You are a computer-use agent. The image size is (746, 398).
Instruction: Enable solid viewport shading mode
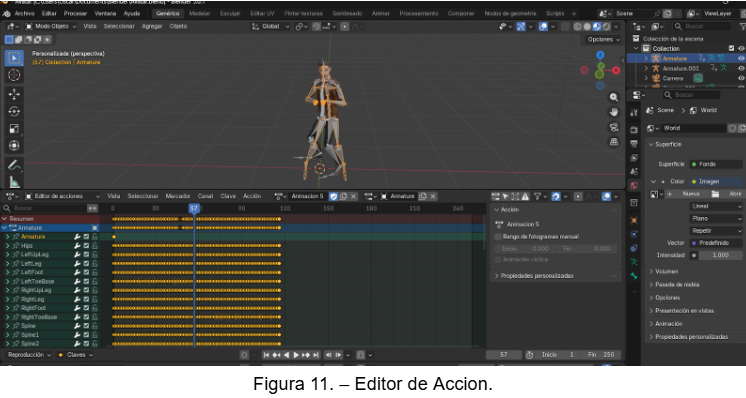pyautogui.click(x=587, y=27)
